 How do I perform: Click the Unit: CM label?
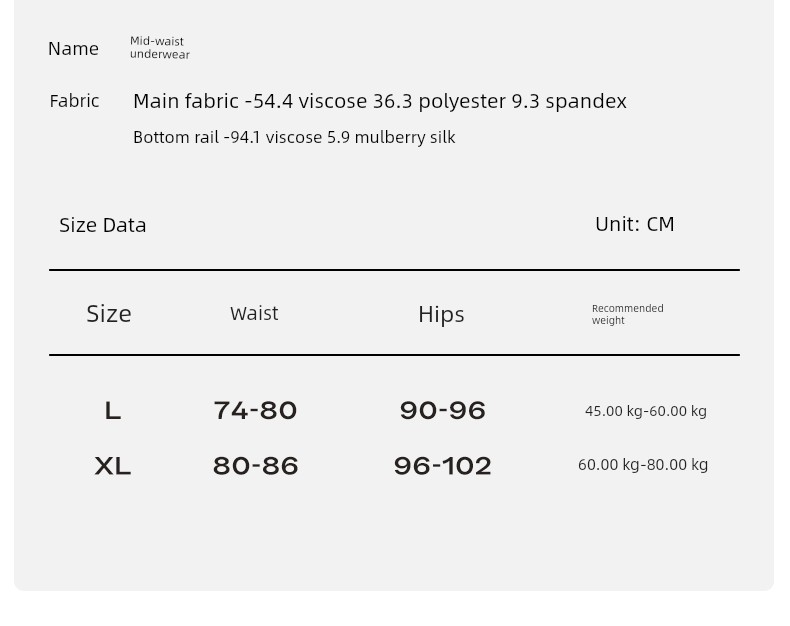coord(635,224)
